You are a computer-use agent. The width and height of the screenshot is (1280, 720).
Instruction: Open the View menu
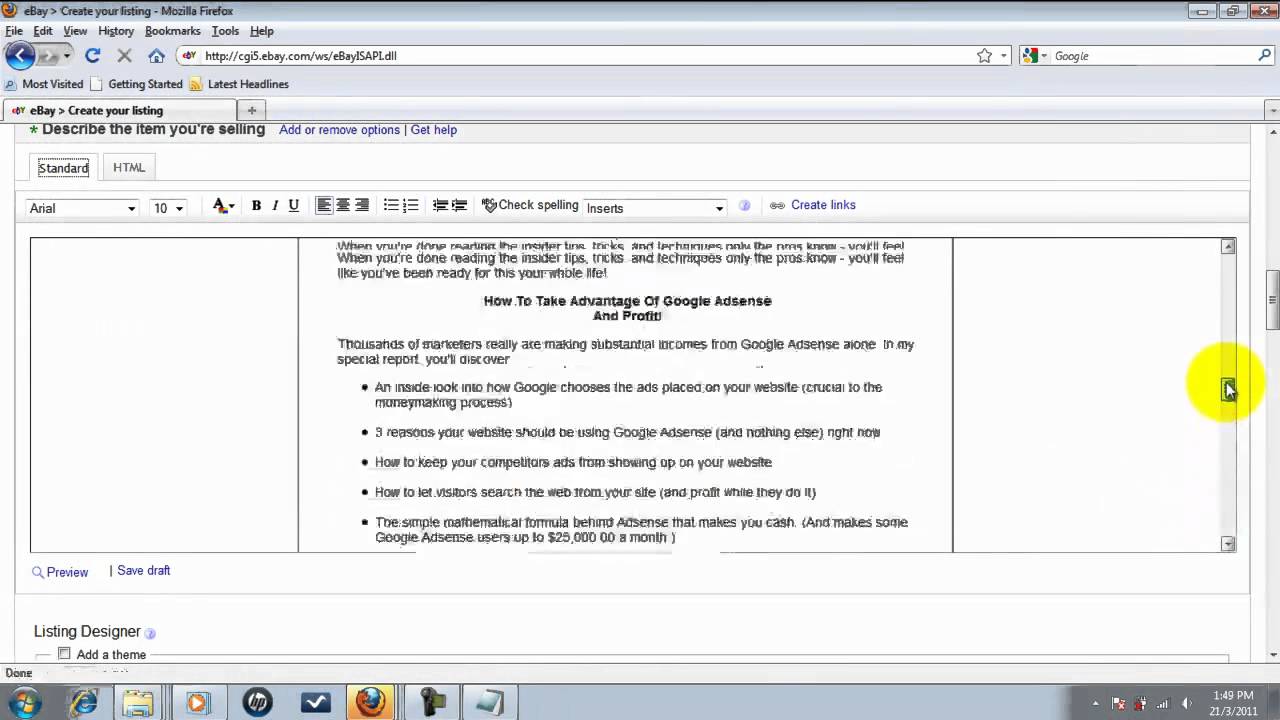[75, 31]
